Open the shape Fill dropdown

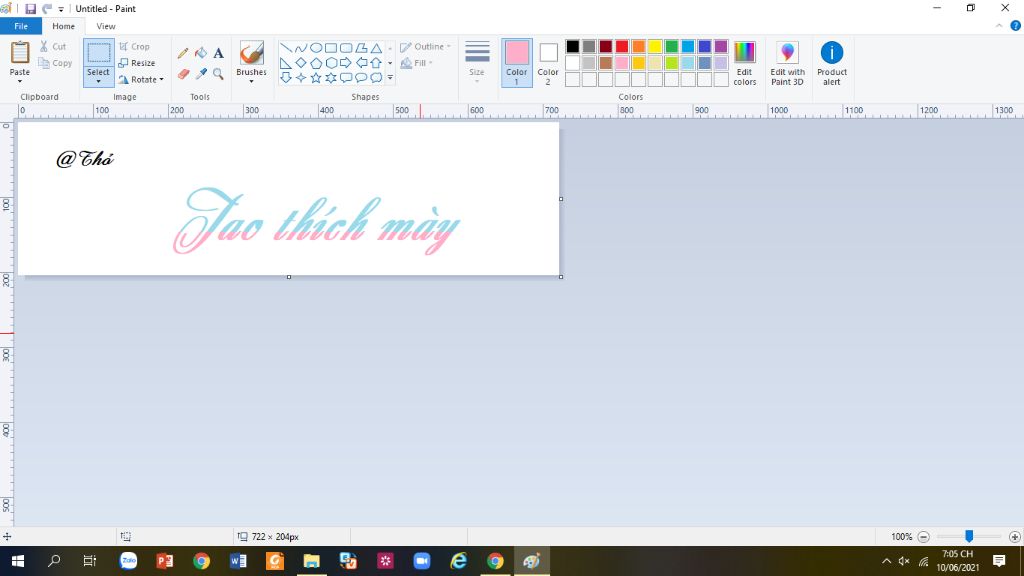click(x=416, y=63)
